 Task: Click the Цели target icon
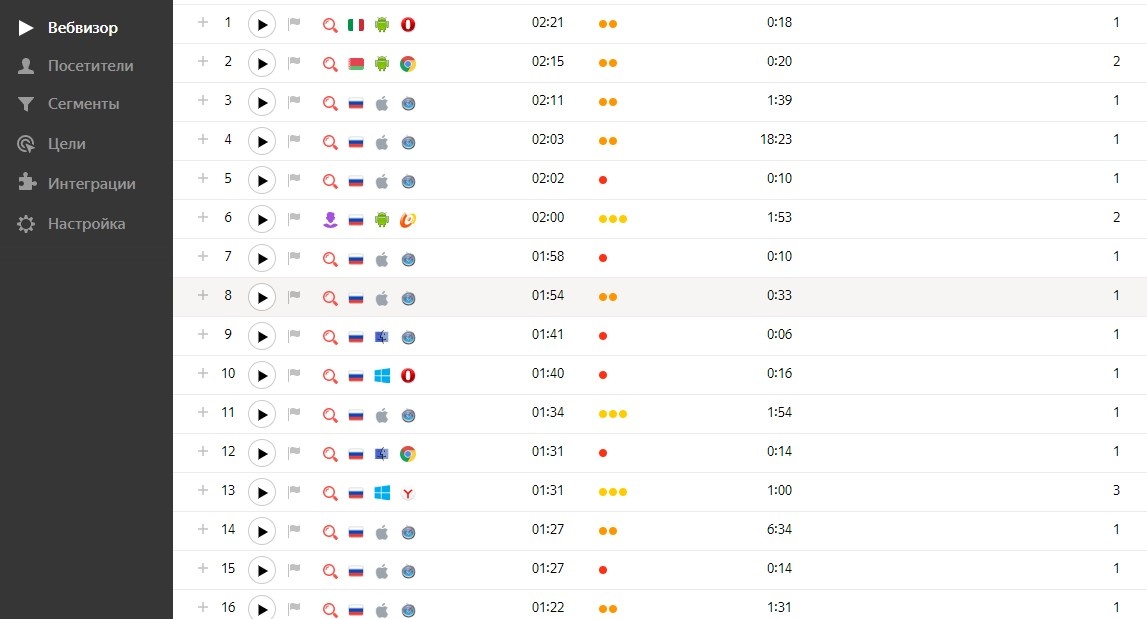click(x=26, y=144)
